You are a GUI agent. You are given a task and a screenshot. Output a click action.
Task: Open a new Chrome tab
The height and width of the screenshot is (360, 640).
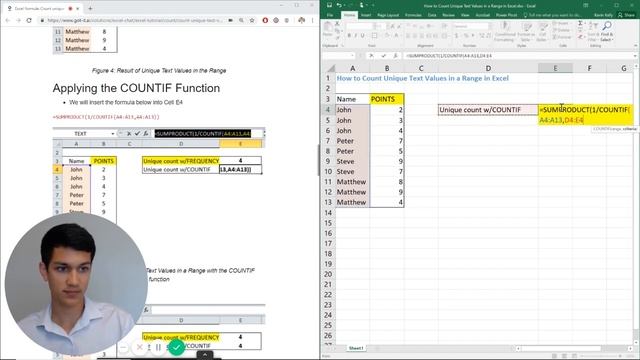pos(90,8)
